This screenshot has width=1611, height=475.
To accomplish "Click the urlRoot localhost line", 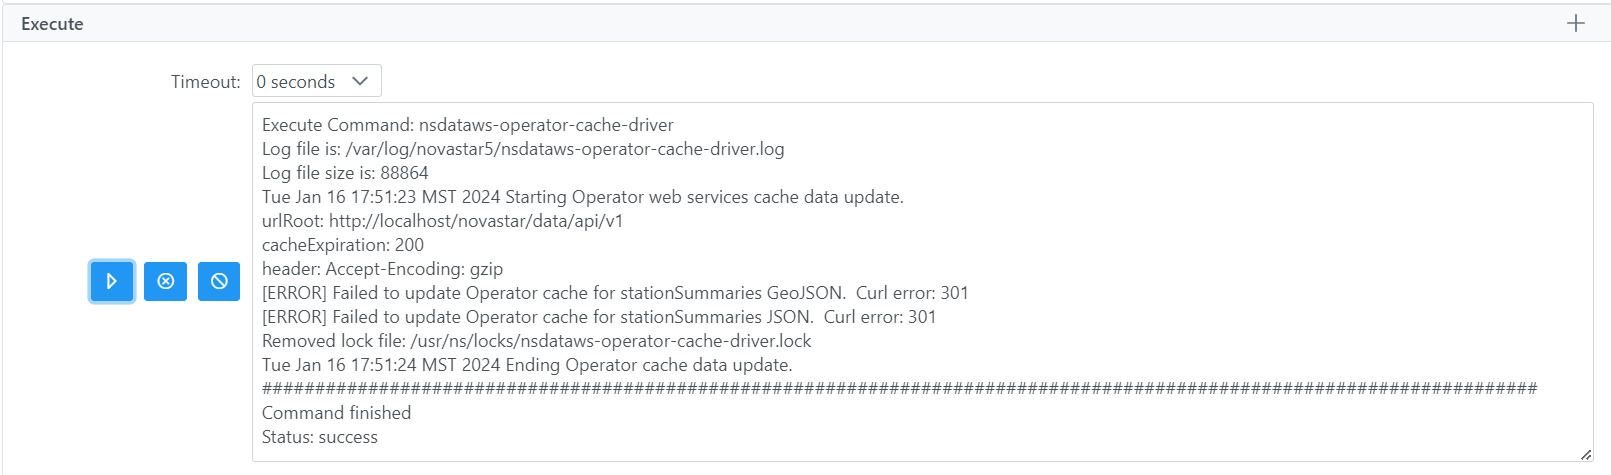I will coord(442,221).
